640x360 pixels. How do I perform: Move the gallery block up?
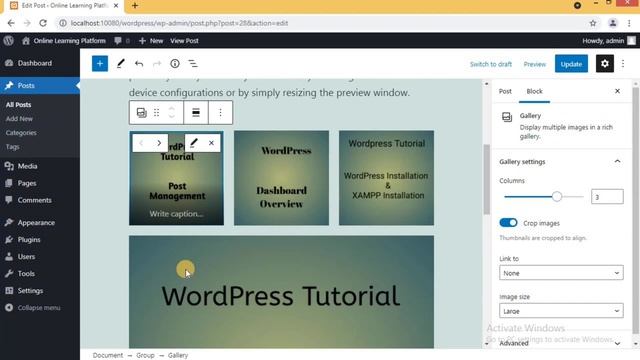click(172, 109)
